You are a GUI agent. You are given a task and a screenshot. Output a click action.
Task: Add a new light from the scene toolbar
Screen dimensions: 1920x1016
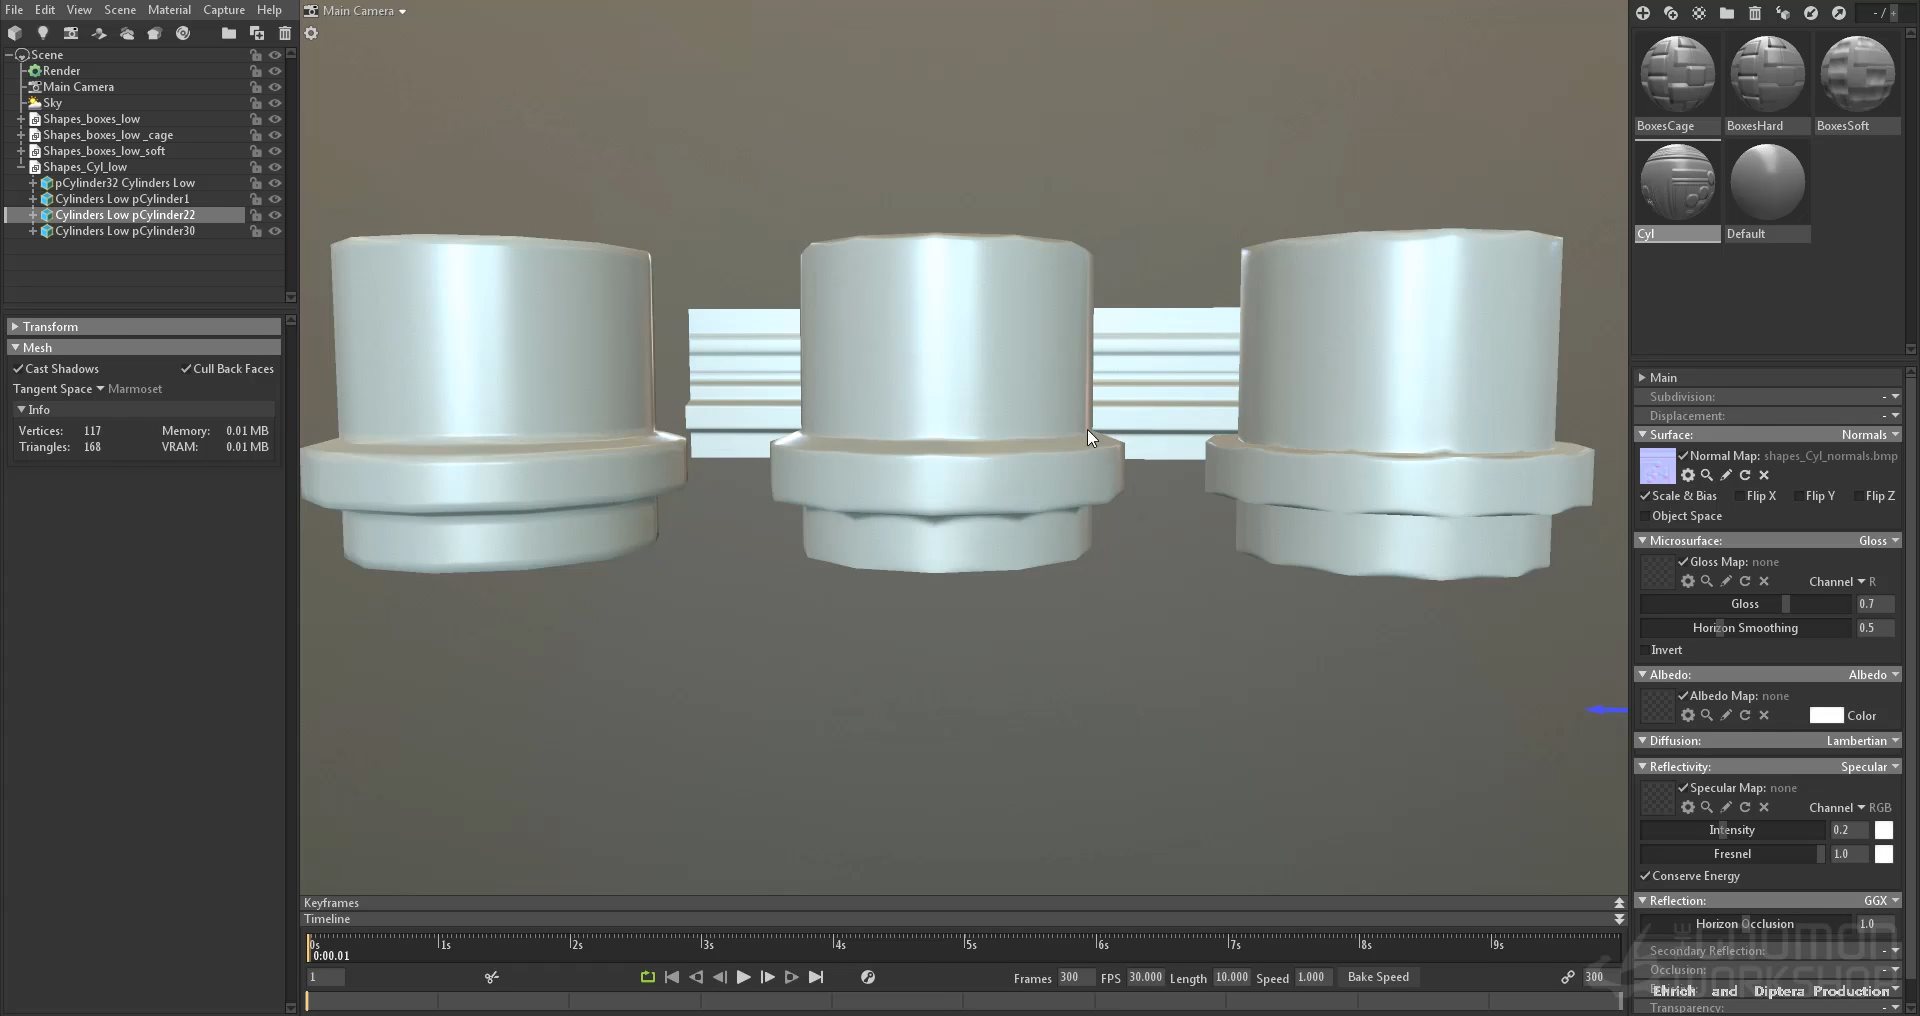pyautogui.click(x=43, y=33)
